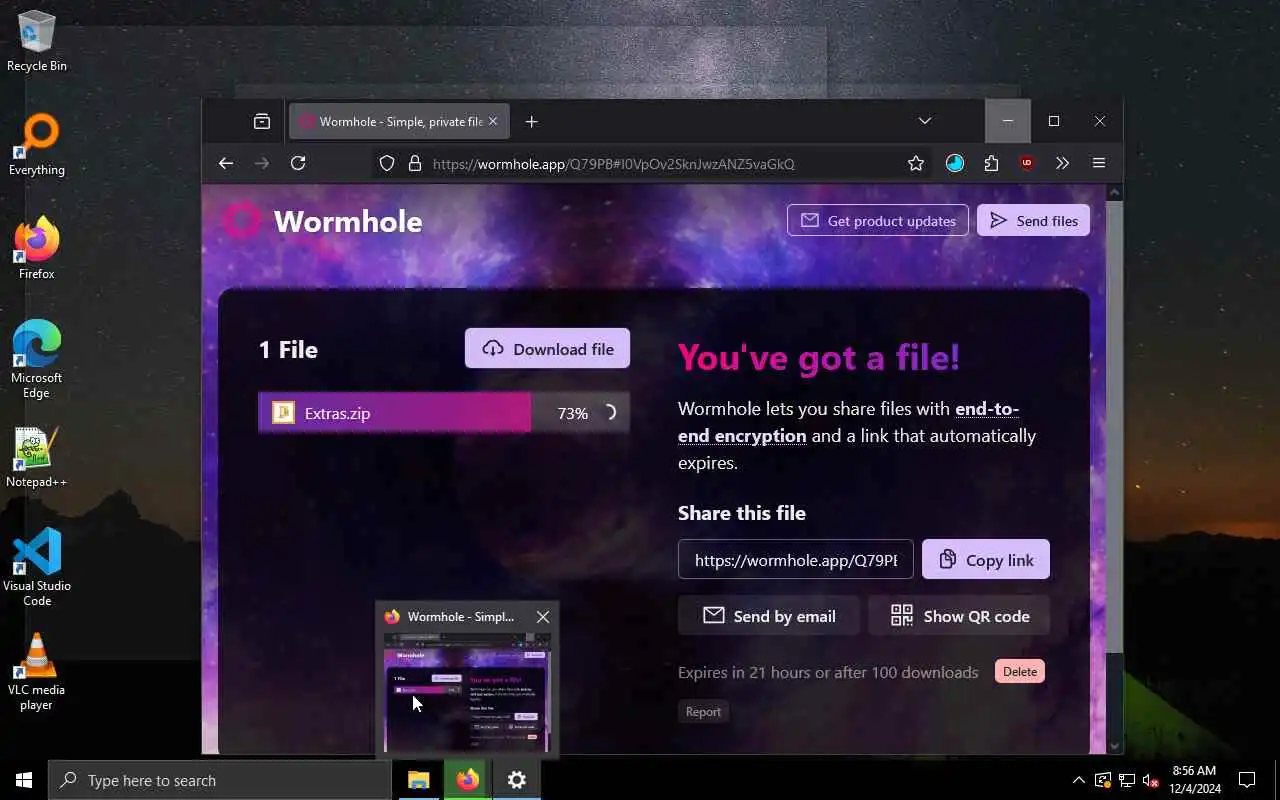Close the Wormhole taskbar preview window
The image size is (1280, 800).
[543, 617]
